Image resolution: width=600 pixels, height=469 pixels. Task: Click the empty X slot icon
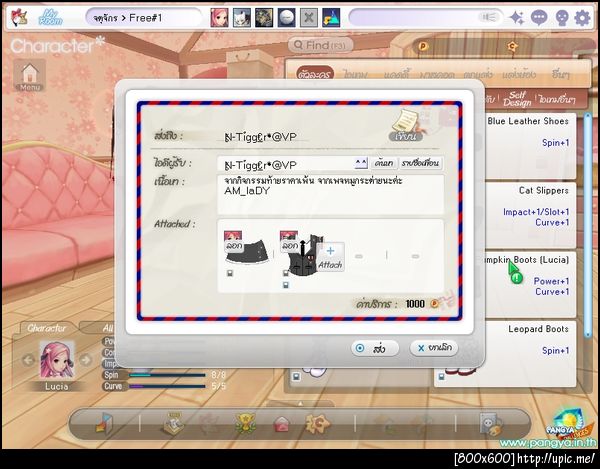click(x=309, y=18)
